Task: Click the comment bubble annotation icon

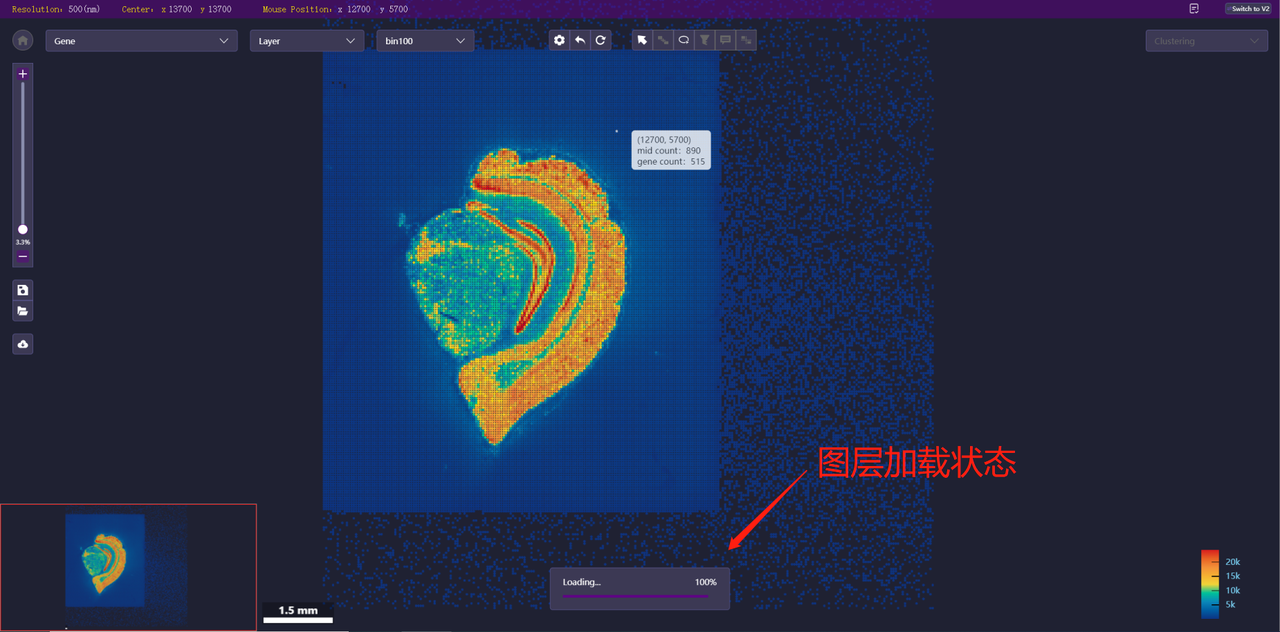Action: coord(725,41)
